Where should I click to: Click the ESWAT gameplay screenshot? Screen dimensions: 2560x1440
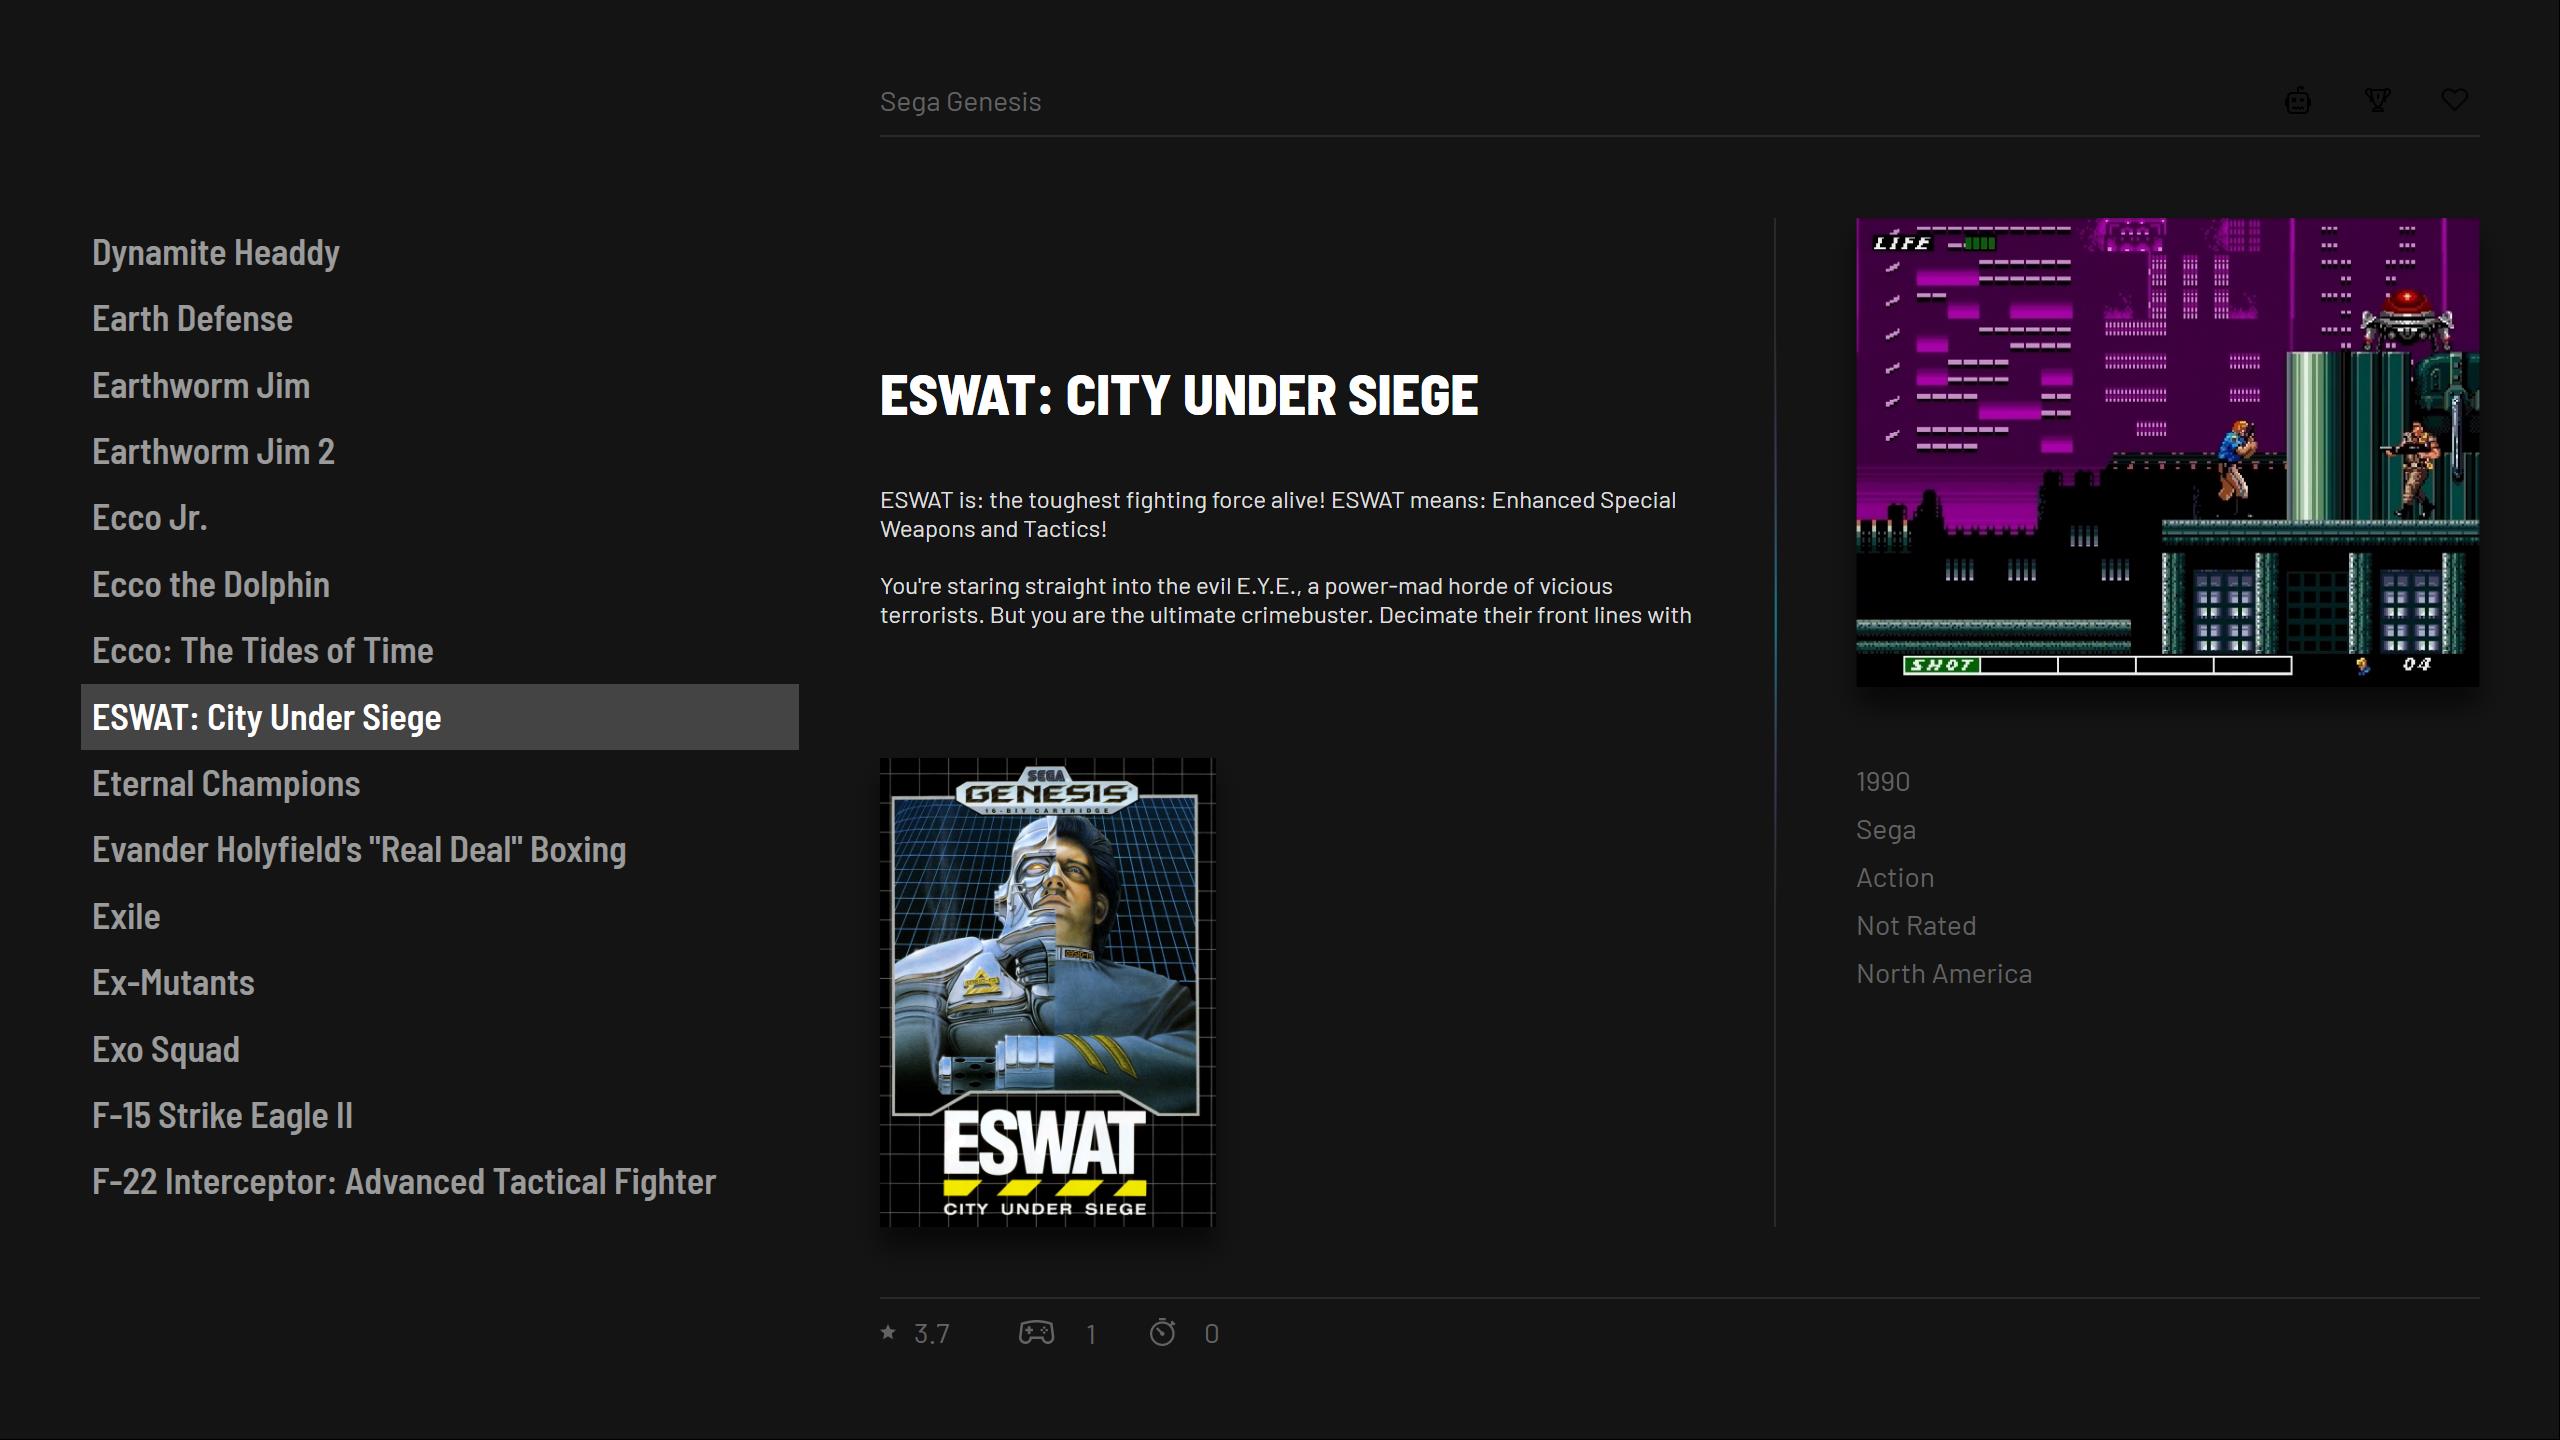coord(2167,452)
